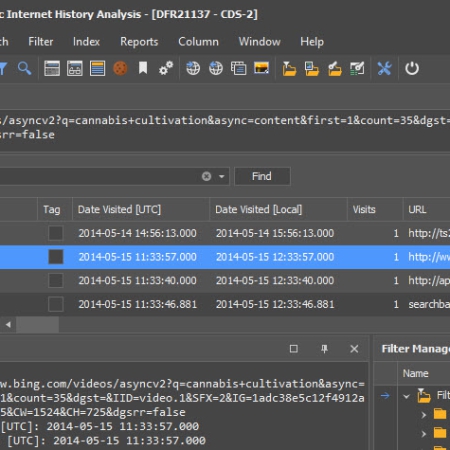Viewport: 450px width, 450px height.
Task: Click the picture image viewer icon
Action: click(261, 68)
